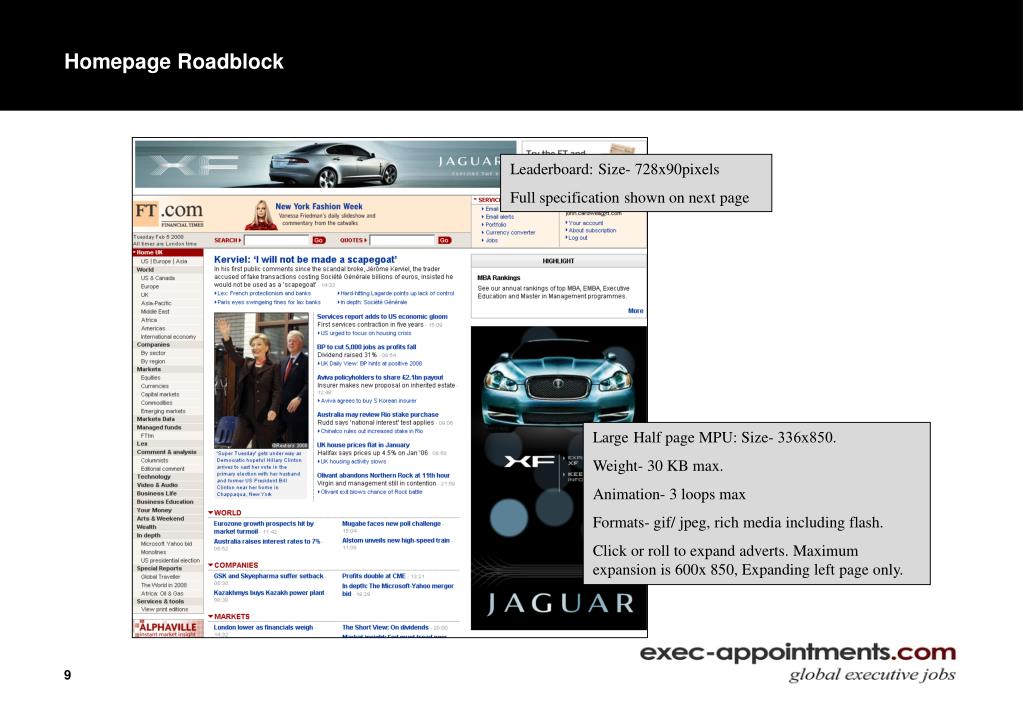Open Business Life in left navigation

pos(157,494)
